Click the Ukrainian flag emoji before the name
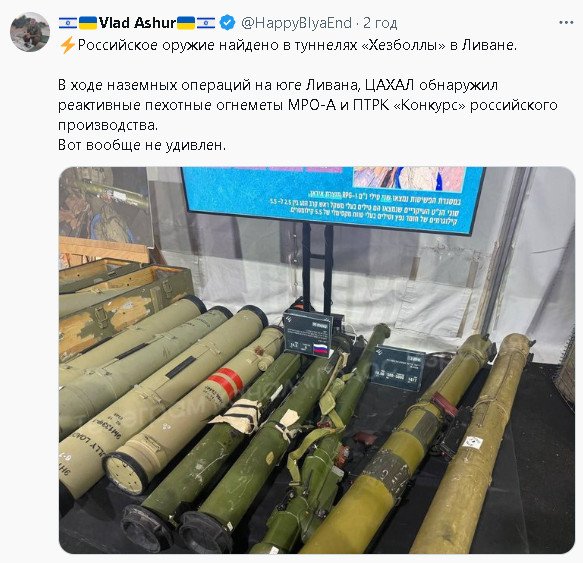The height and width of the screenshot is (563, 583). click(88, 23)
